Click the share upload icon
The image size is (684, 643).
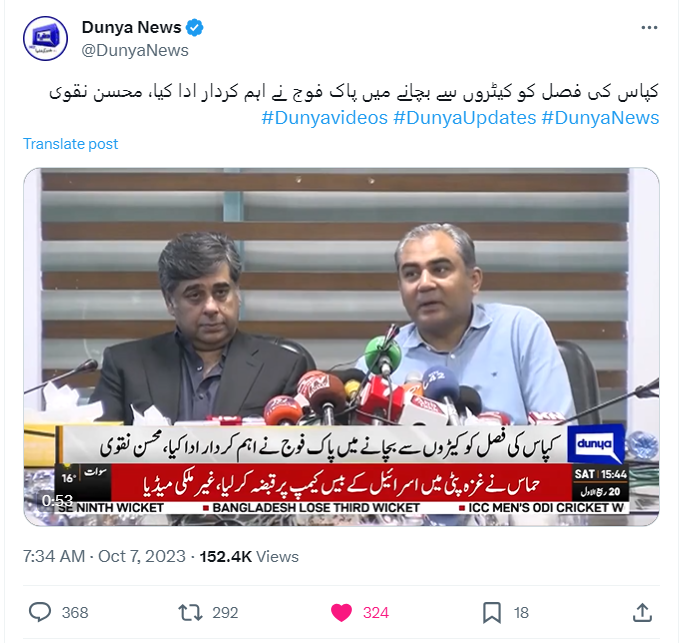(x=642, y=612)
